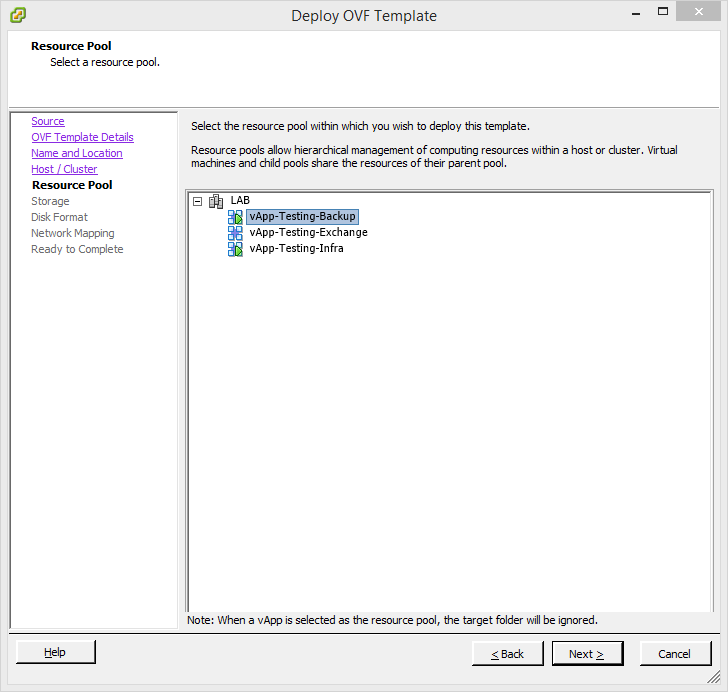Viewport: 728px width, 692px height.
Task: Return to Host / Cluster step
Action: pyautogui.click(x=64, y=169)
